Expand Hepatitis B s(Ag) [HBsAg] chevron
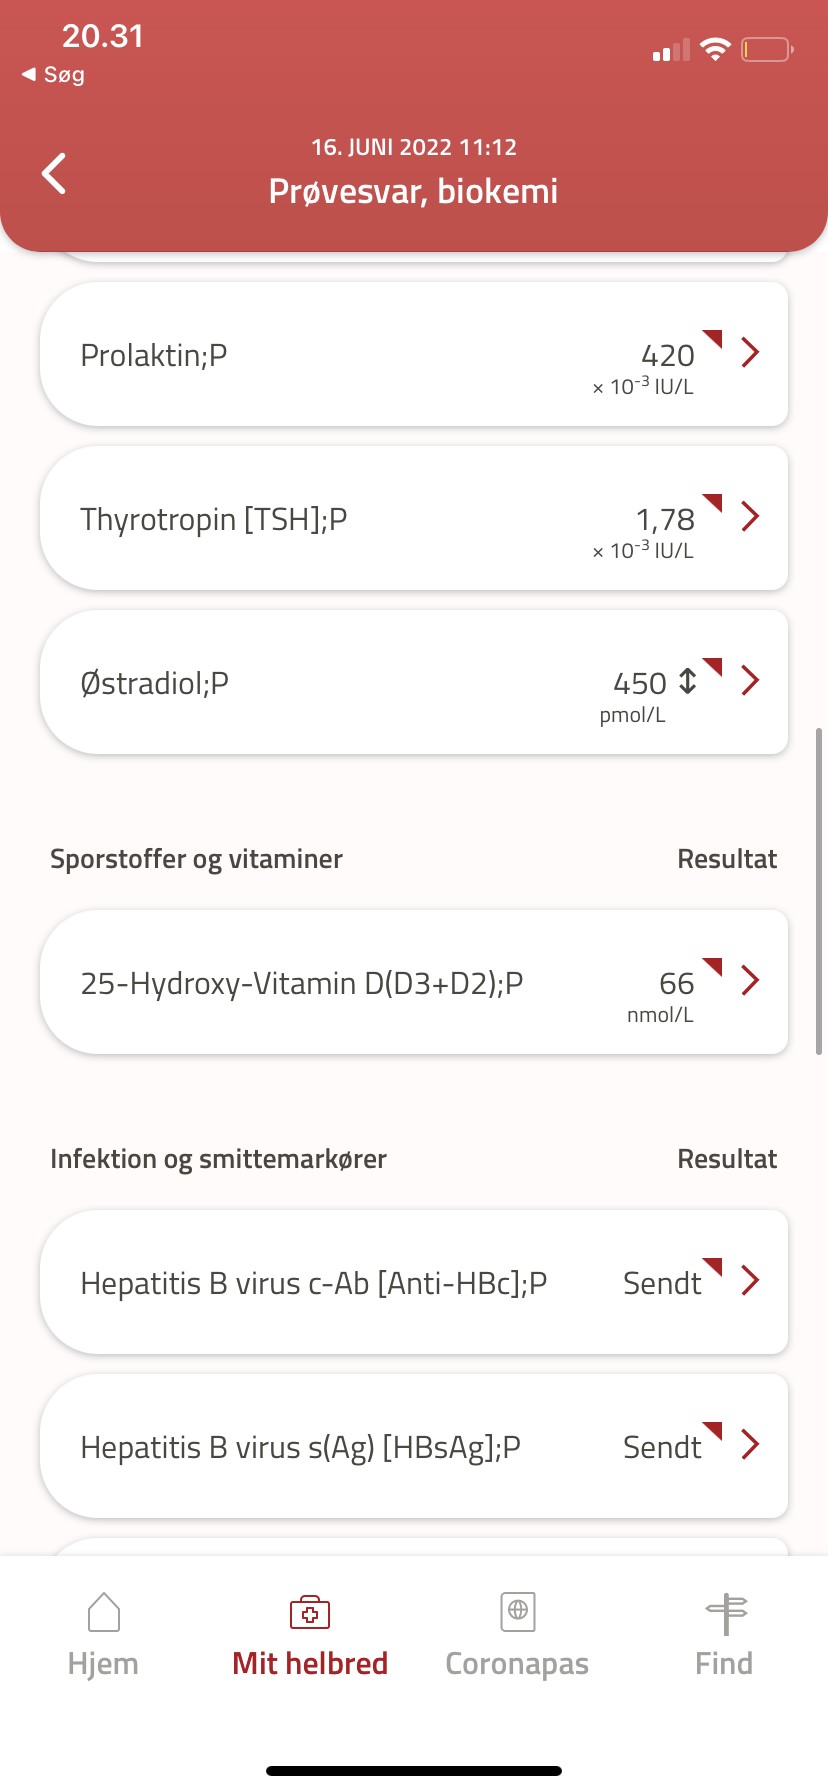 coord(750,1444)
